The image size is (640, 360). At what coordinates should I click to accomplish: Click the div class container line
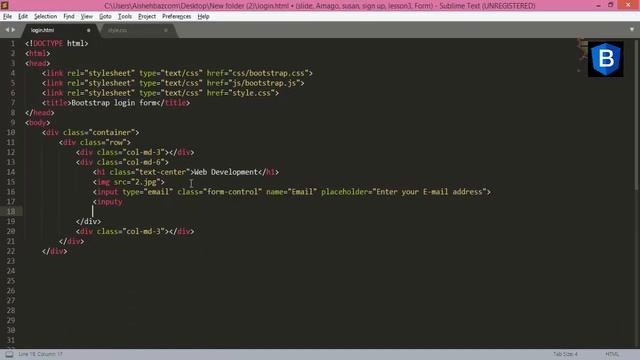(91, 132)
